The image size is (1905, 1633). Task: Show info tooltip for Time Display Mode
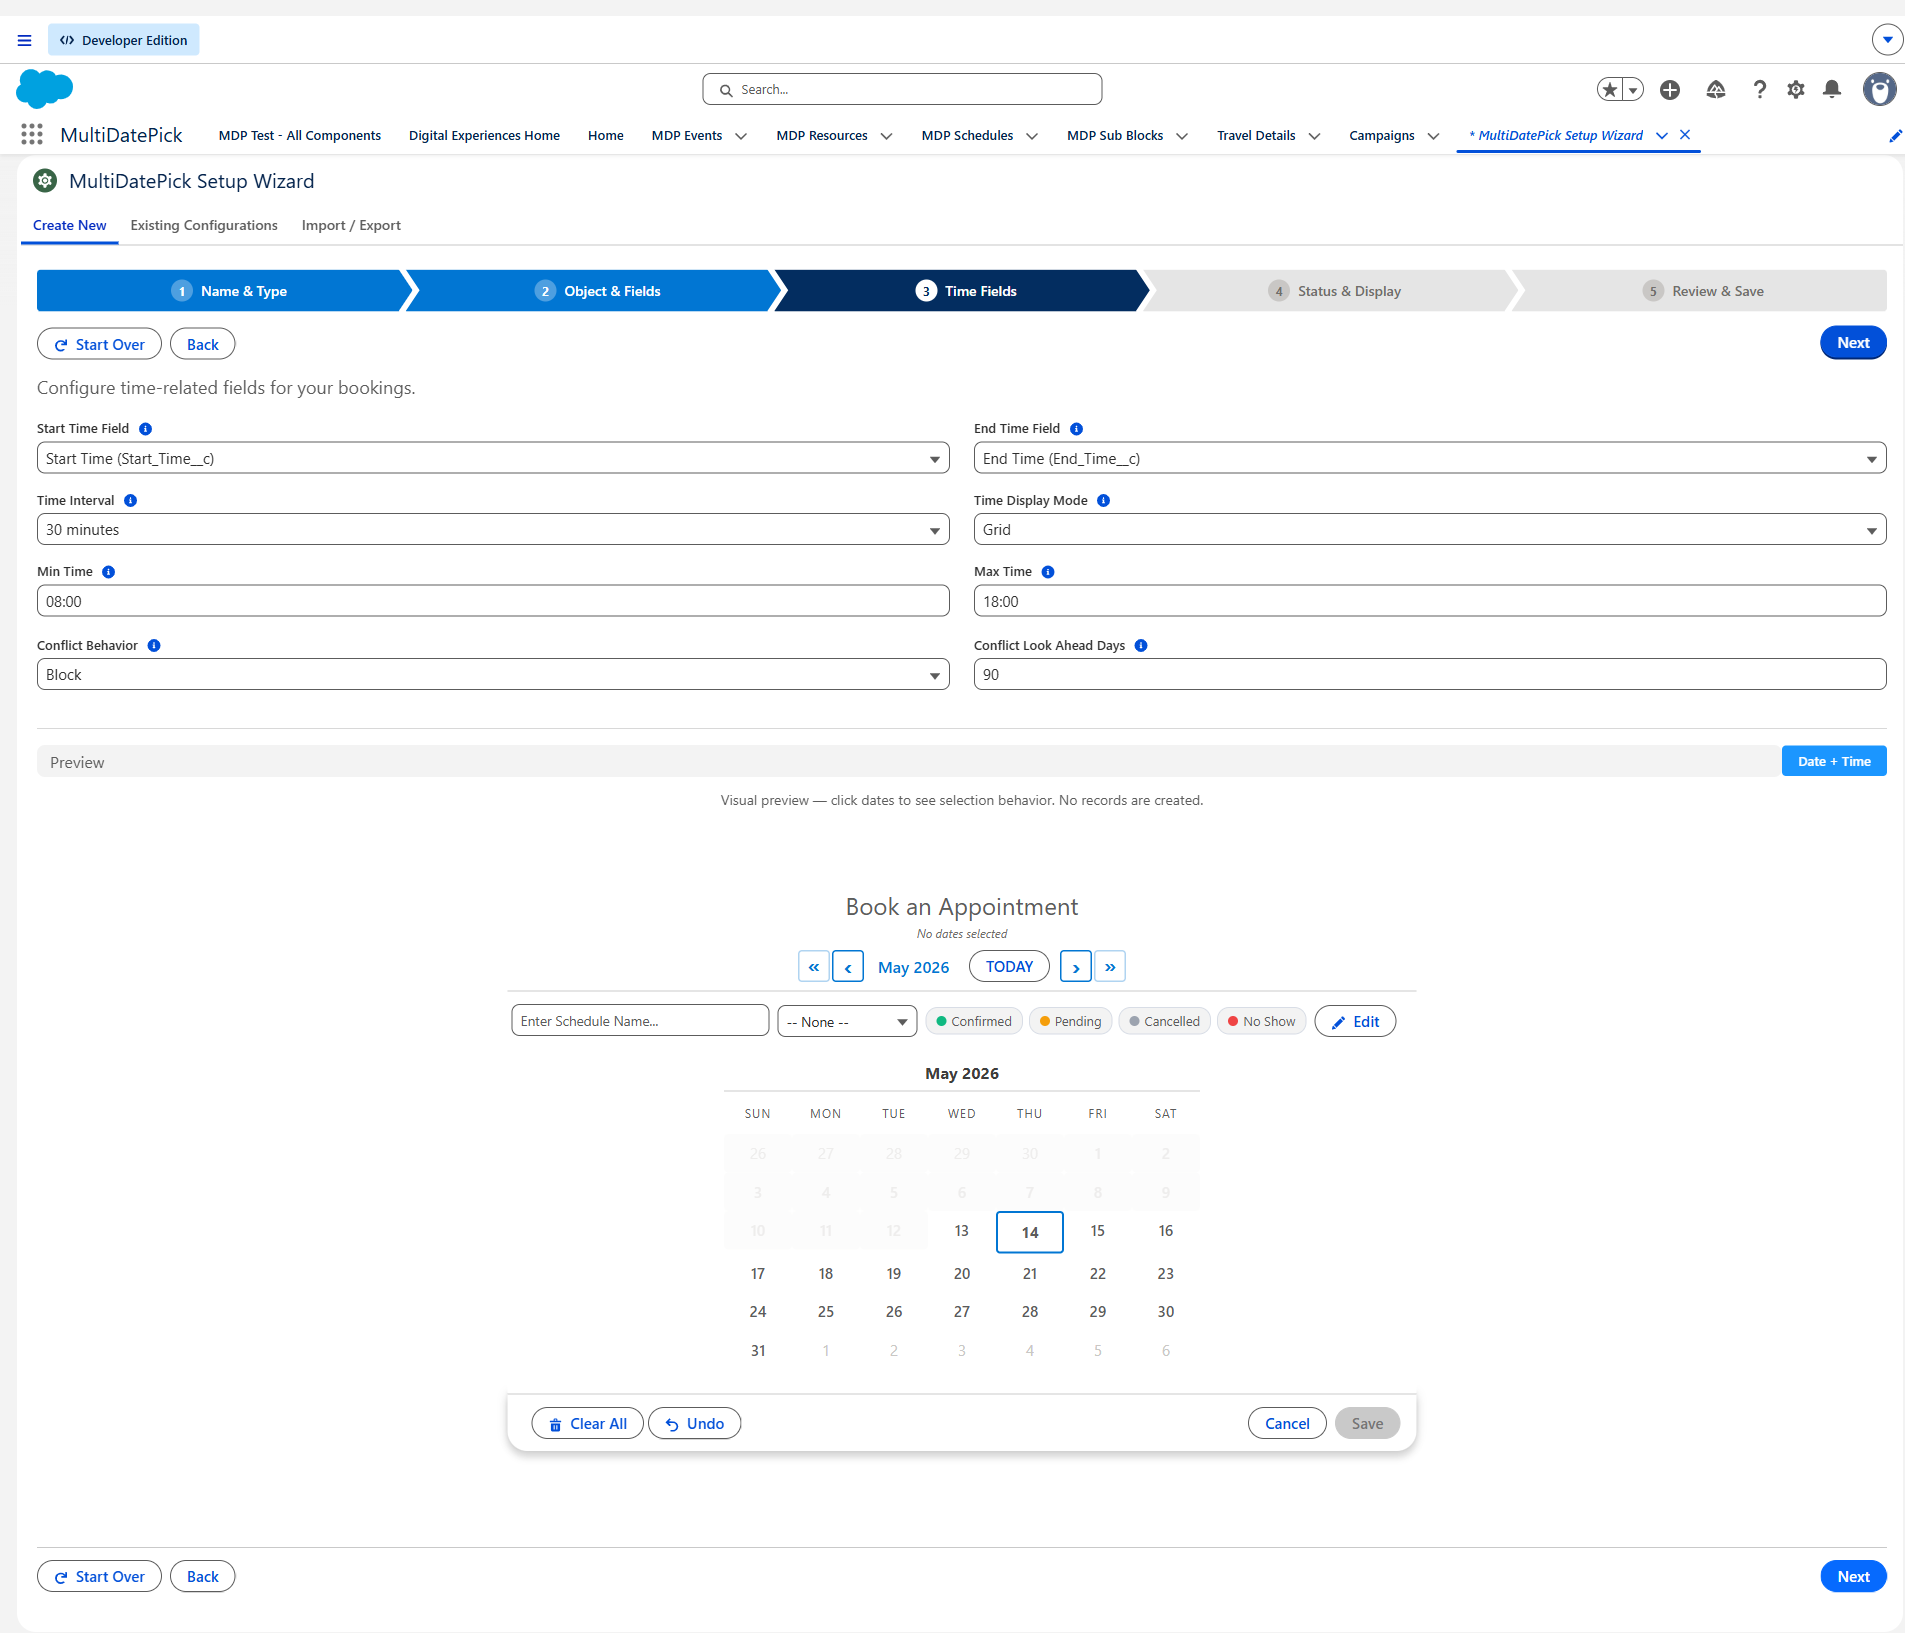click(1103, 501)
